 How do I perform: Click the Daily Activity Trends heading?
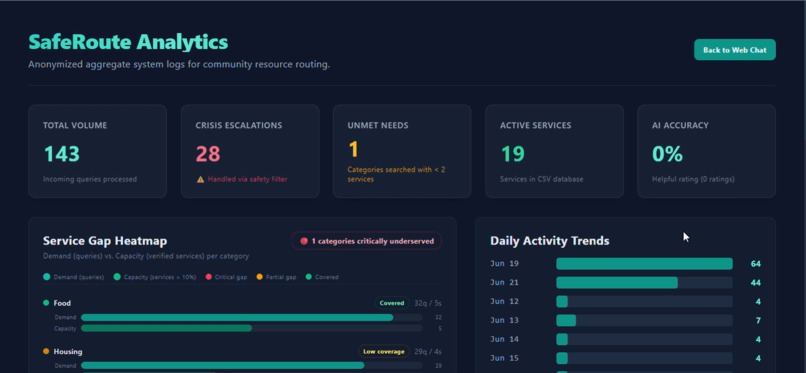(549, 241)
